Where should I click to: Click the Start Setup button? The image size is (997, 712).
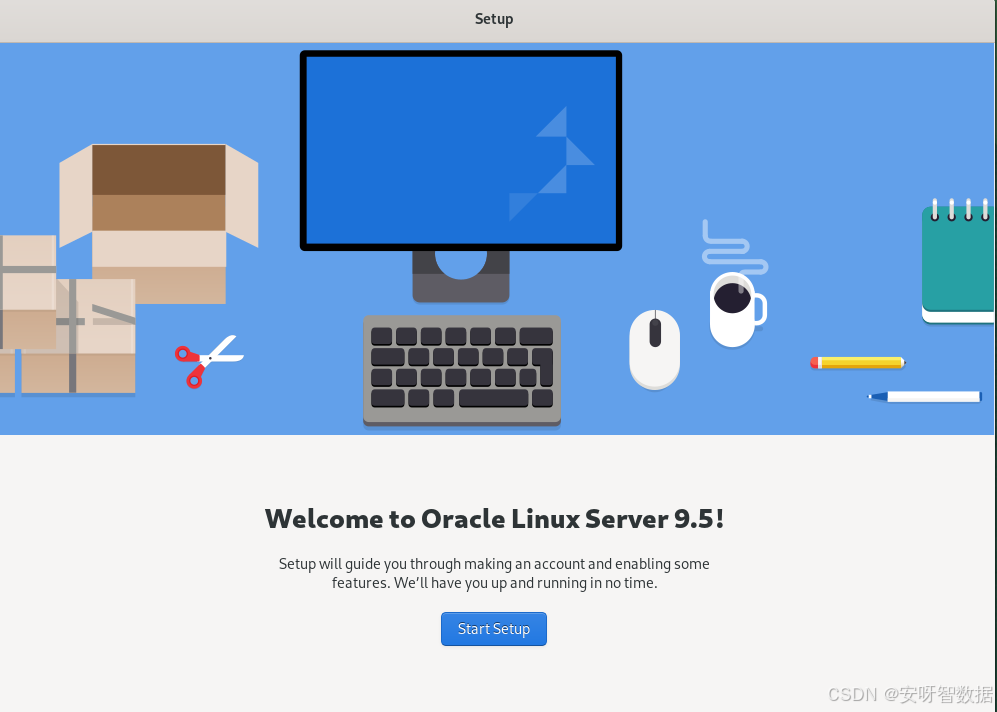click(493, 629)
